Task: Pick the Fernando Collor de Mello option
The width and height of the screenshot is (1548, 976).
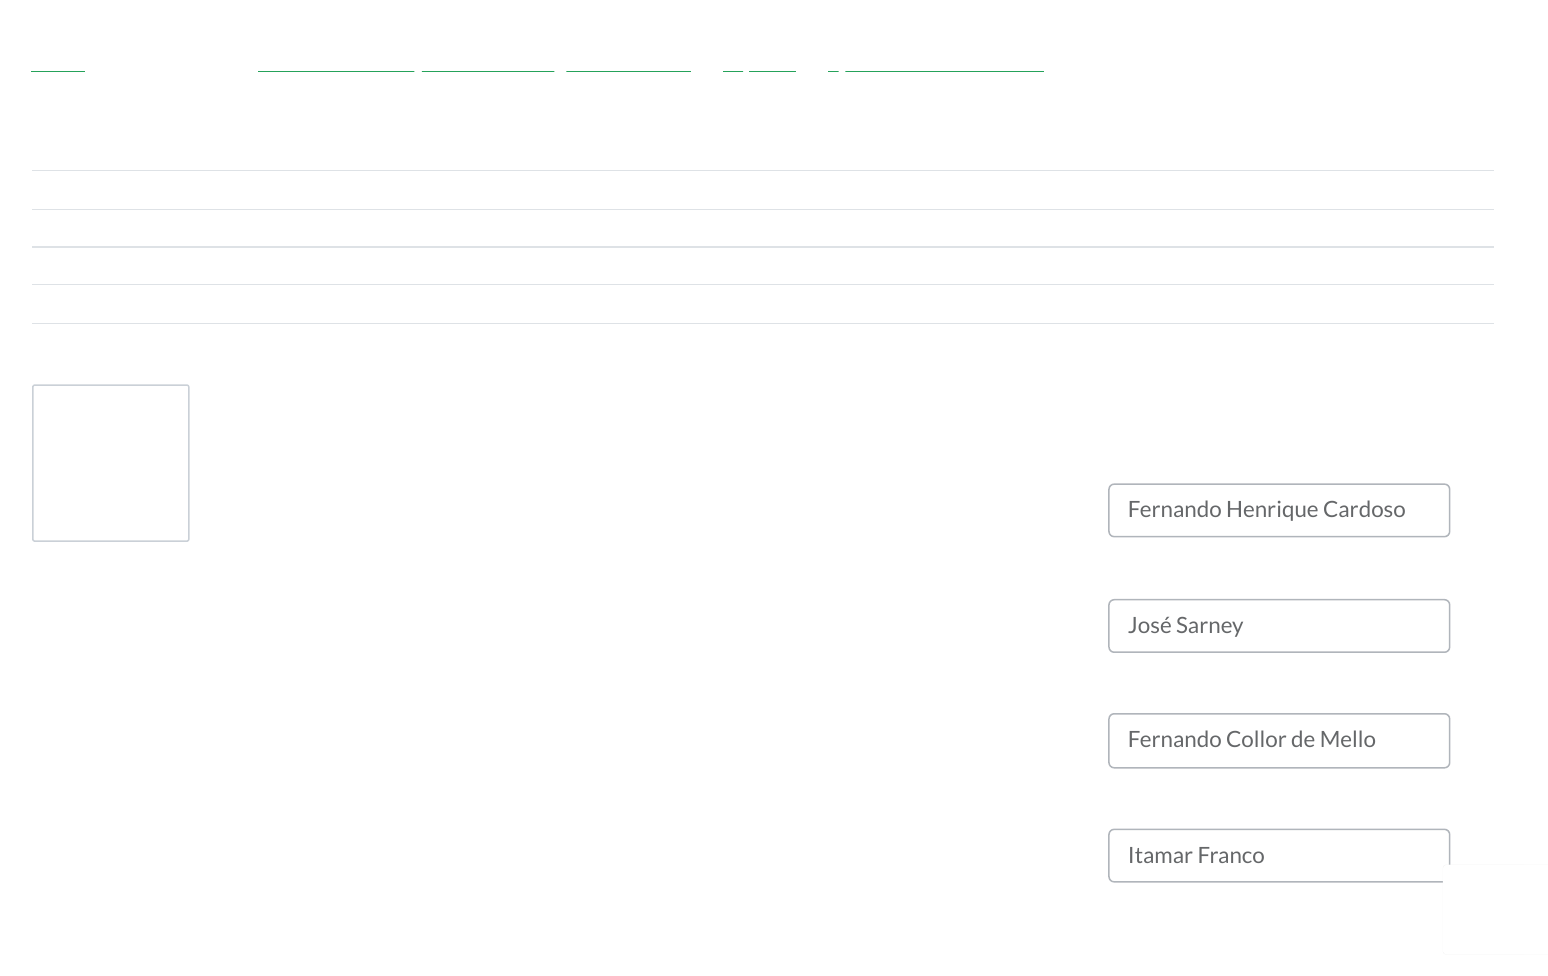Action: coord(1278,741)
